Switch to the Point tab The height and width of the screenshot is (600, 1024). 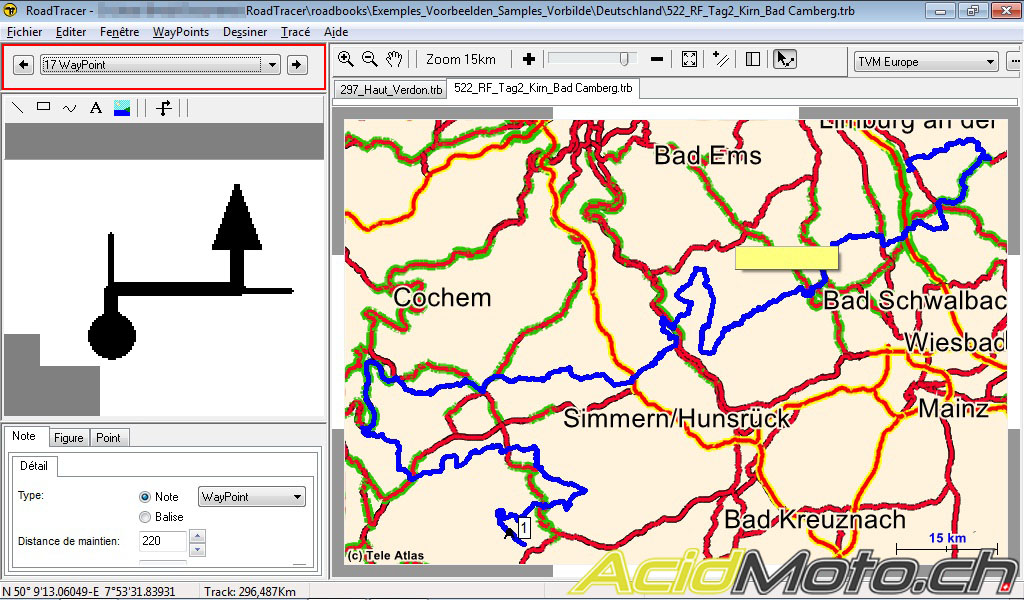(108, 438)
